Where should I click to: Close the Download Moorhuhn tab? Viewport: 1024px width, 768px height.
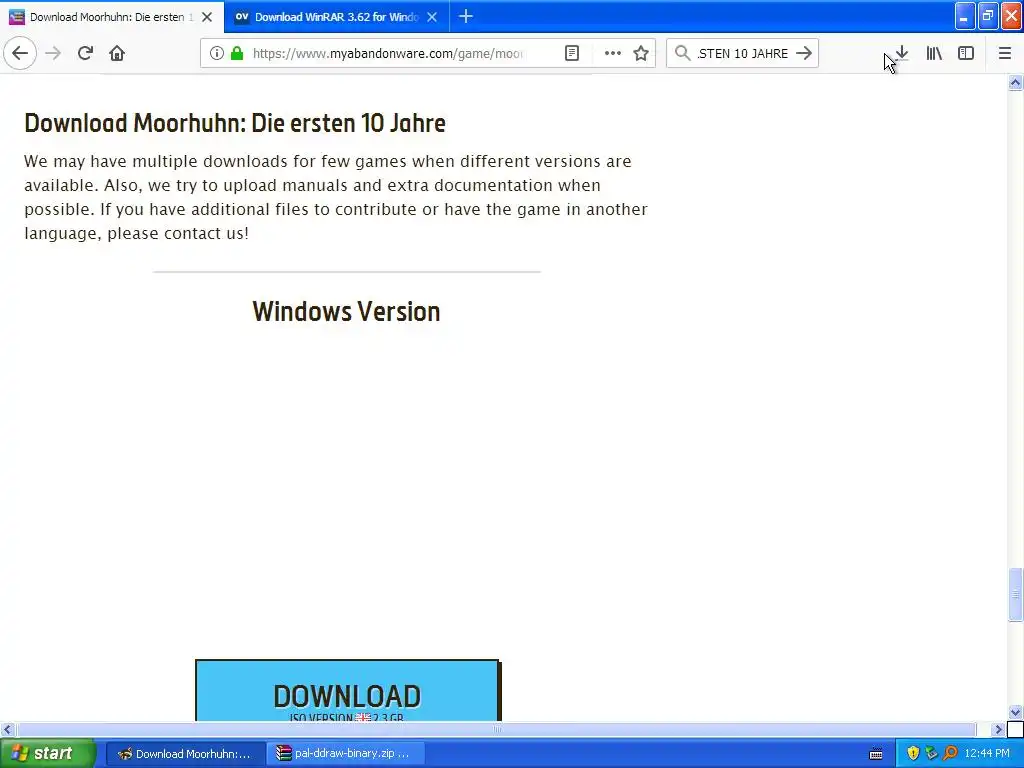(x=207, y=17)
